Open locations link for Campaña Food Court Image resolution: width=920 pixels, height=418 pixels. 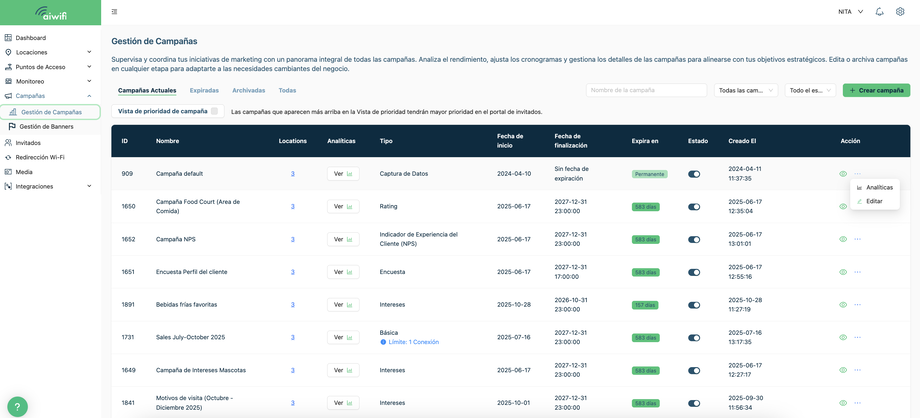tap(293, 207)
